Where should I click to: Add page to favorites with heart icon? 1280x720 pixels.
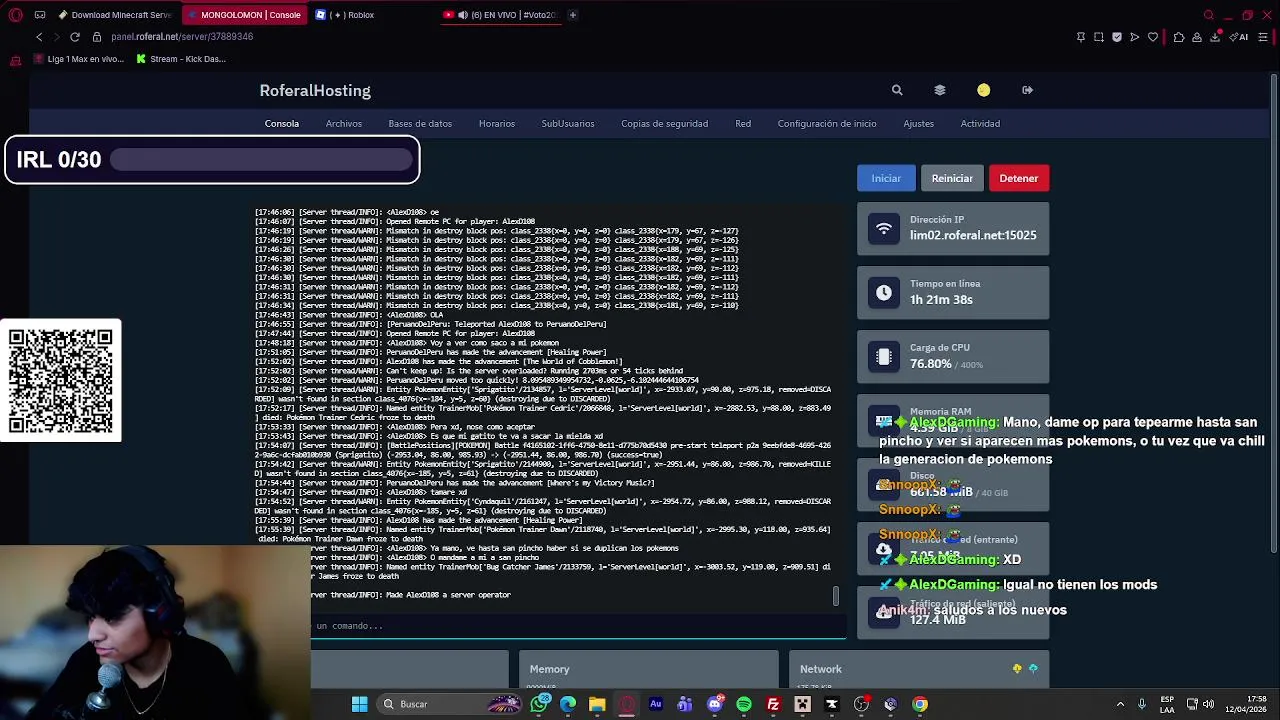1153,37
